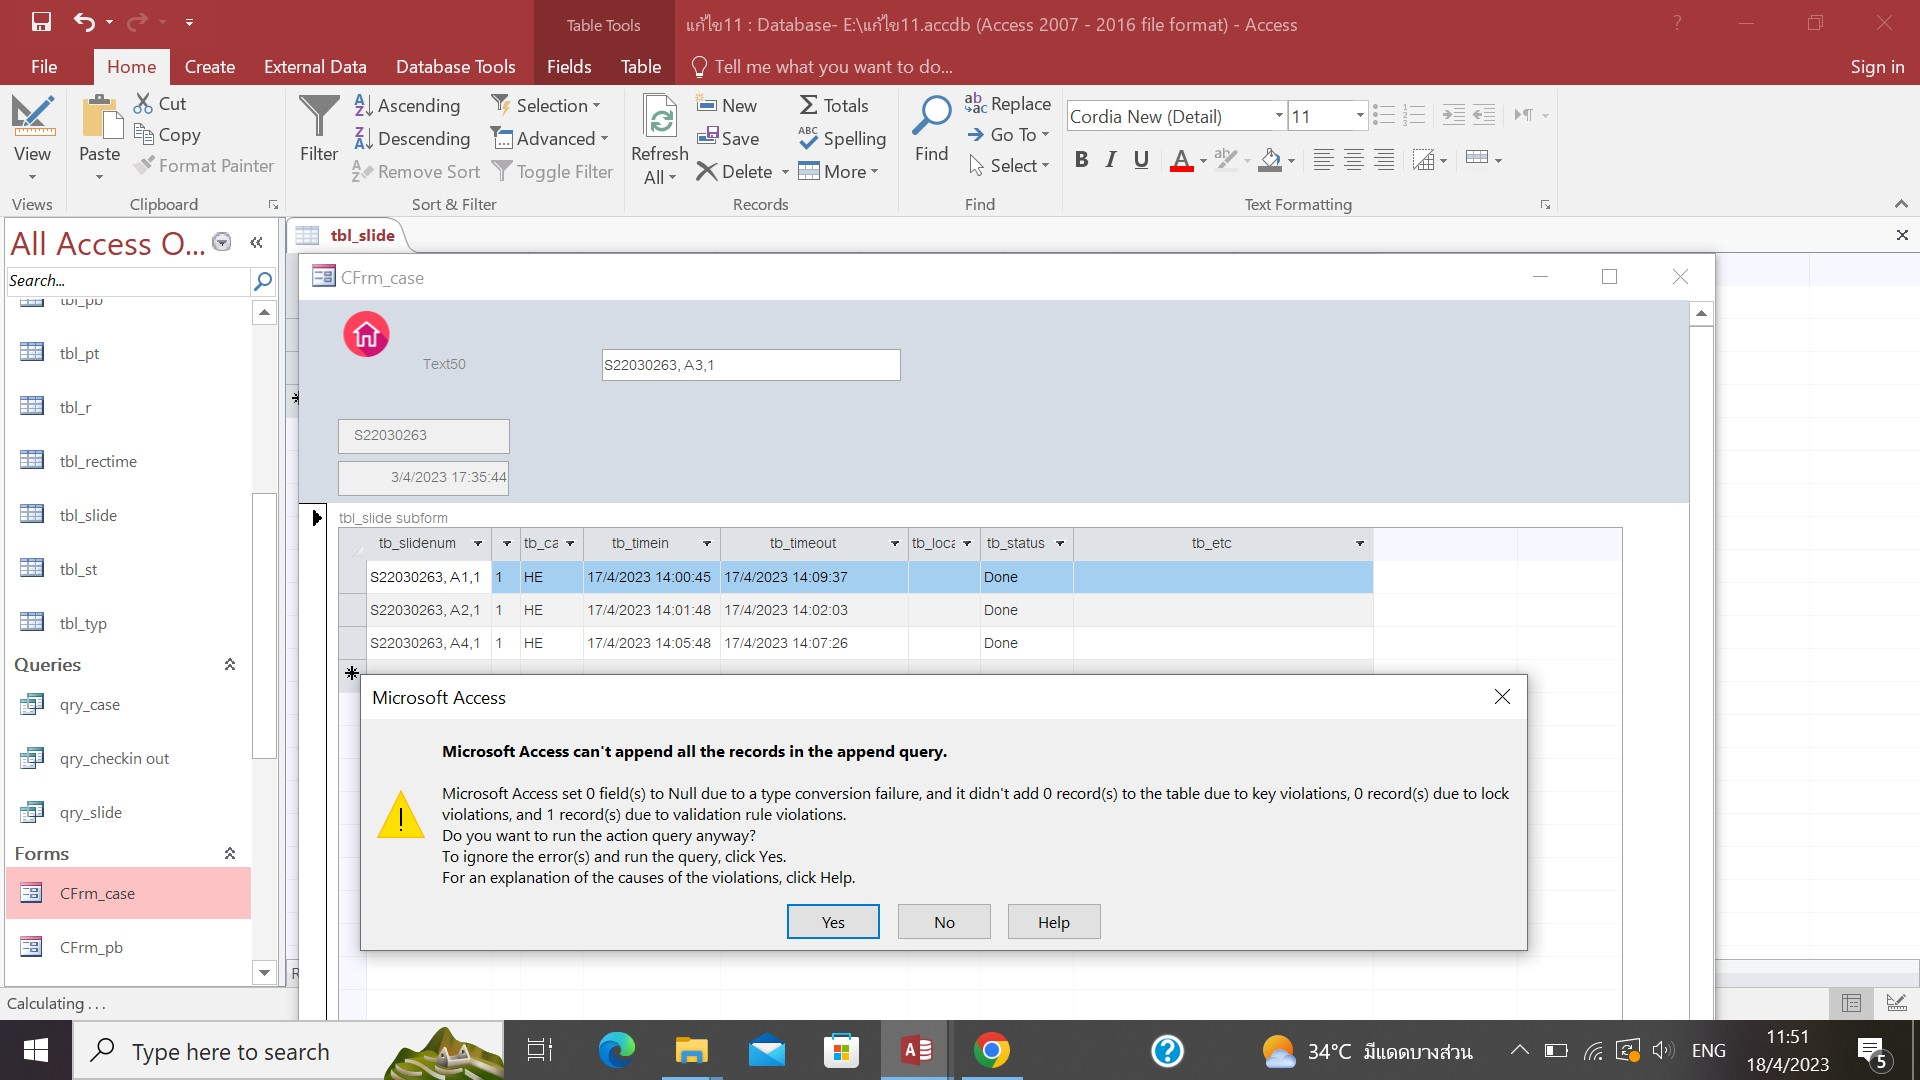The image size is (1920, 1080).
Task: Open the font name dropdown Cordia New
Action: click(x=1278, y=116)
